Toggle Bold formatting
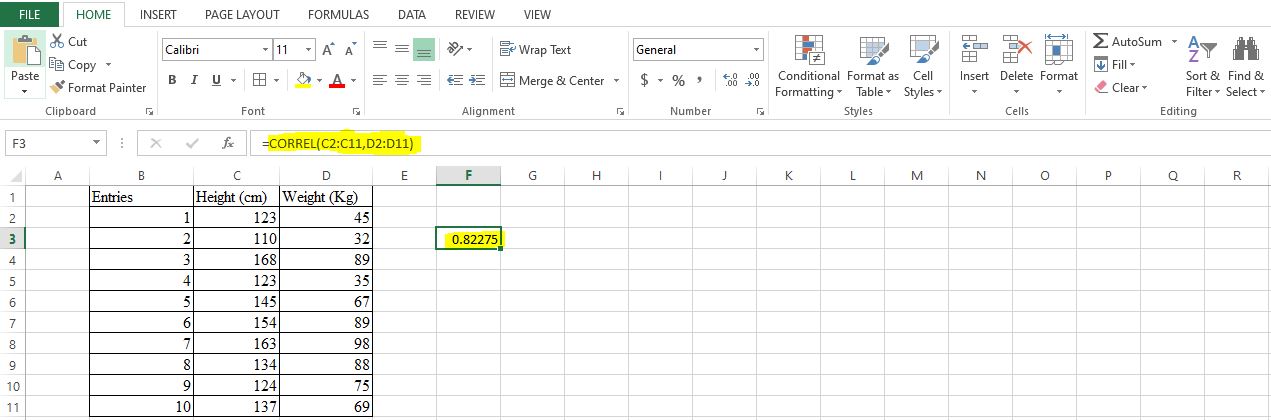 (x=172, y=80)
